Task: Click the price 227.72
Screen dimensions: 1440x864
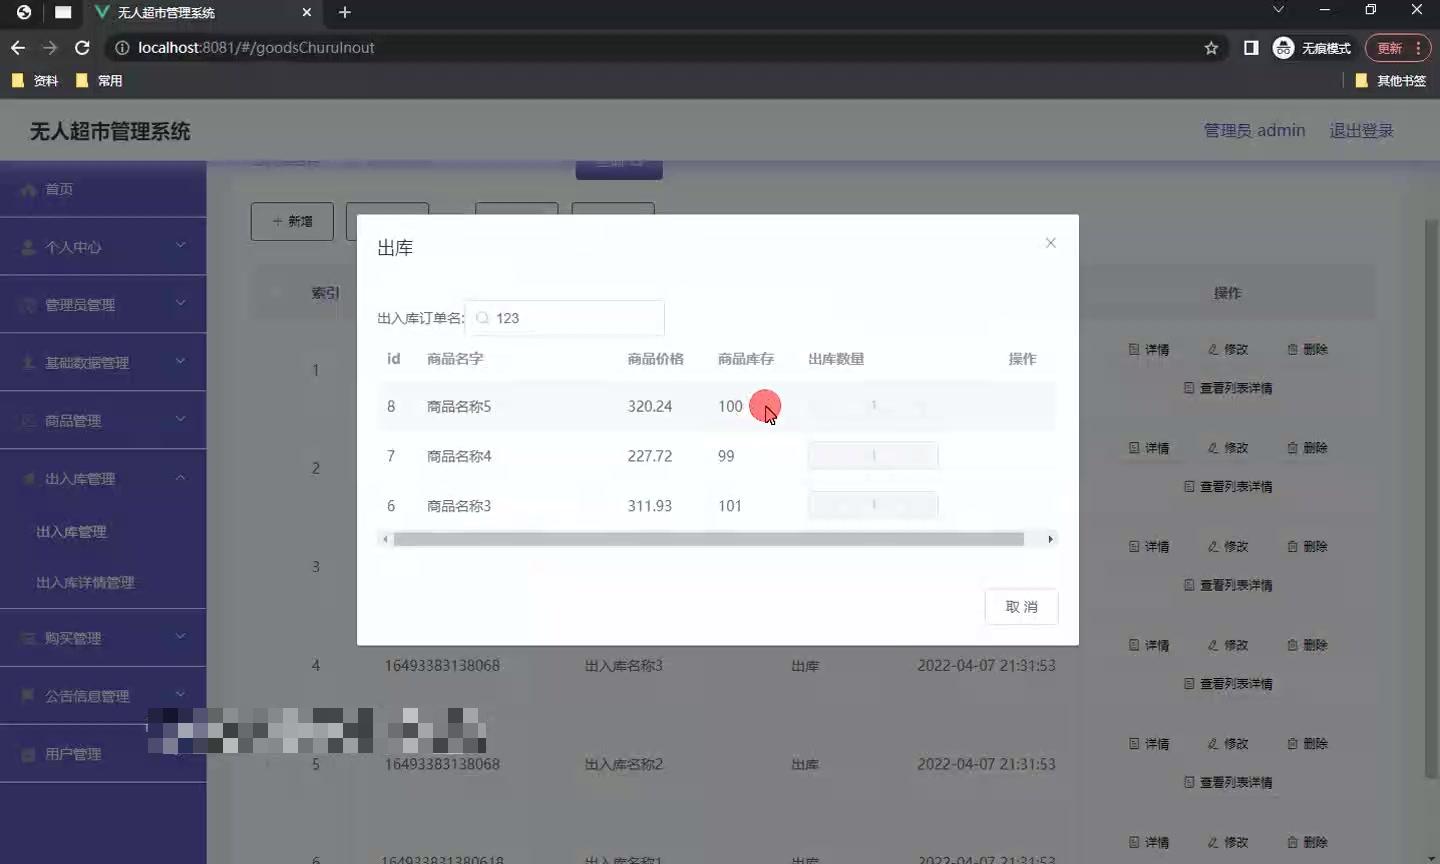Action: pos(650,456)
